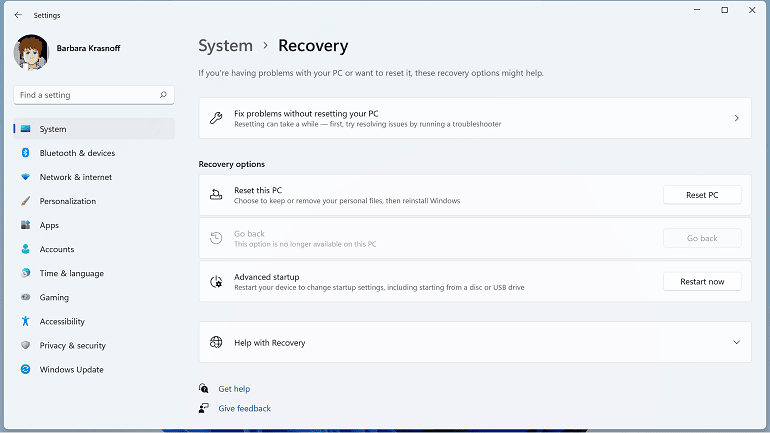Click Reset this PC title text
This screenshot has width=770, height=433.
click(258, 190)
